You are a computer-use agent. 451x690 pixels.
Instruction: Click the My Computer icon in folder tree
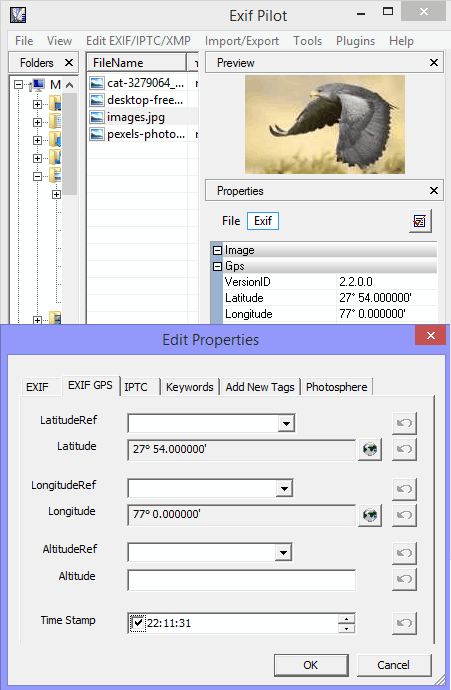pos(38,84)
